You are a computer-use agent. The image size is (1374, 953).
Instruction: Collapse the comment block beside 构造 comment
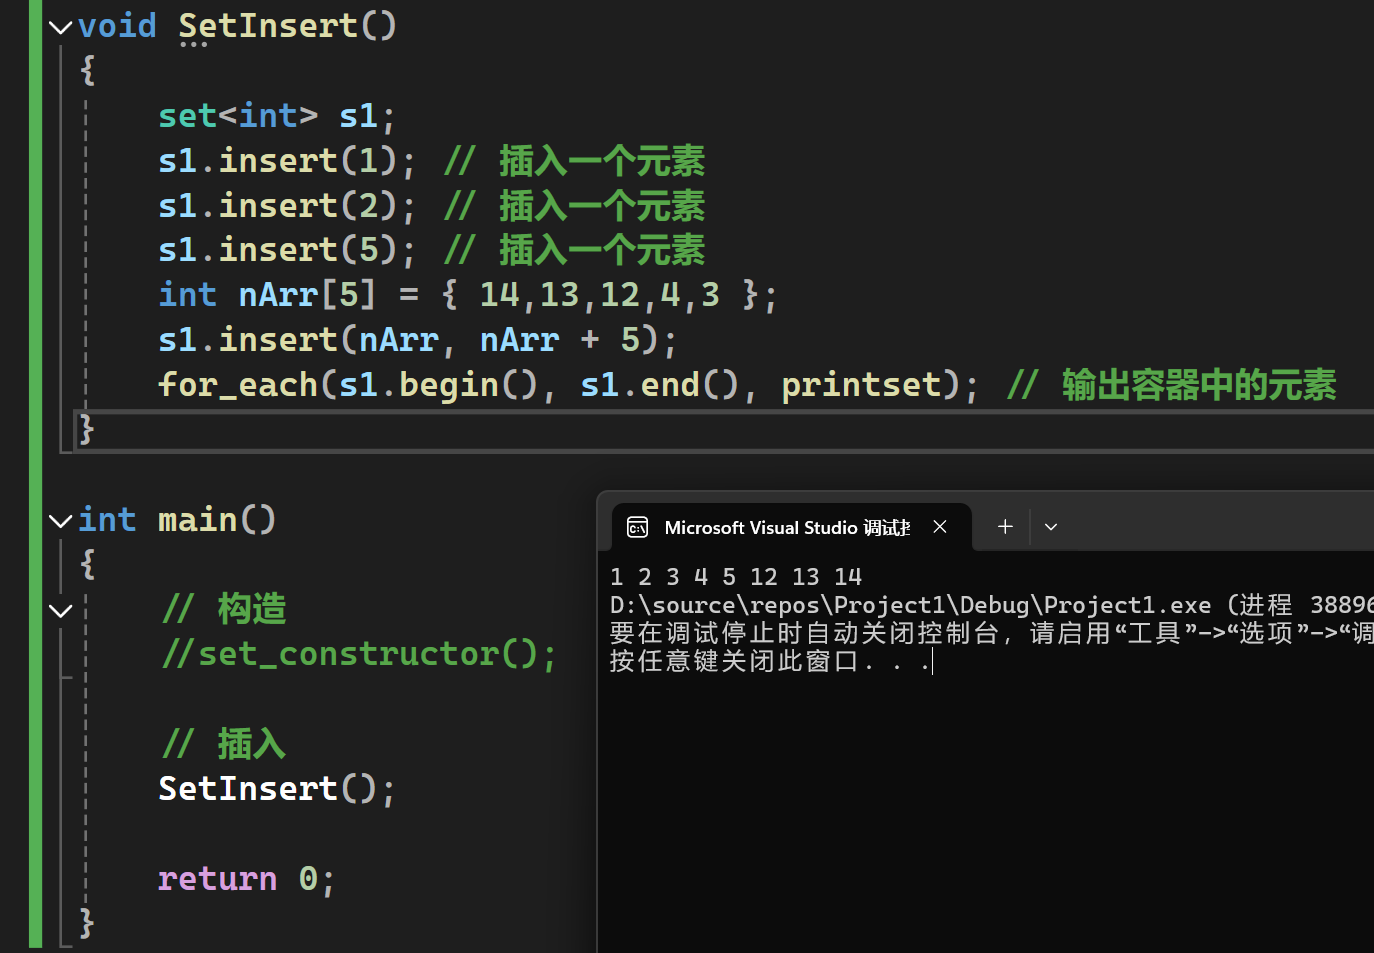click(60, 611)
